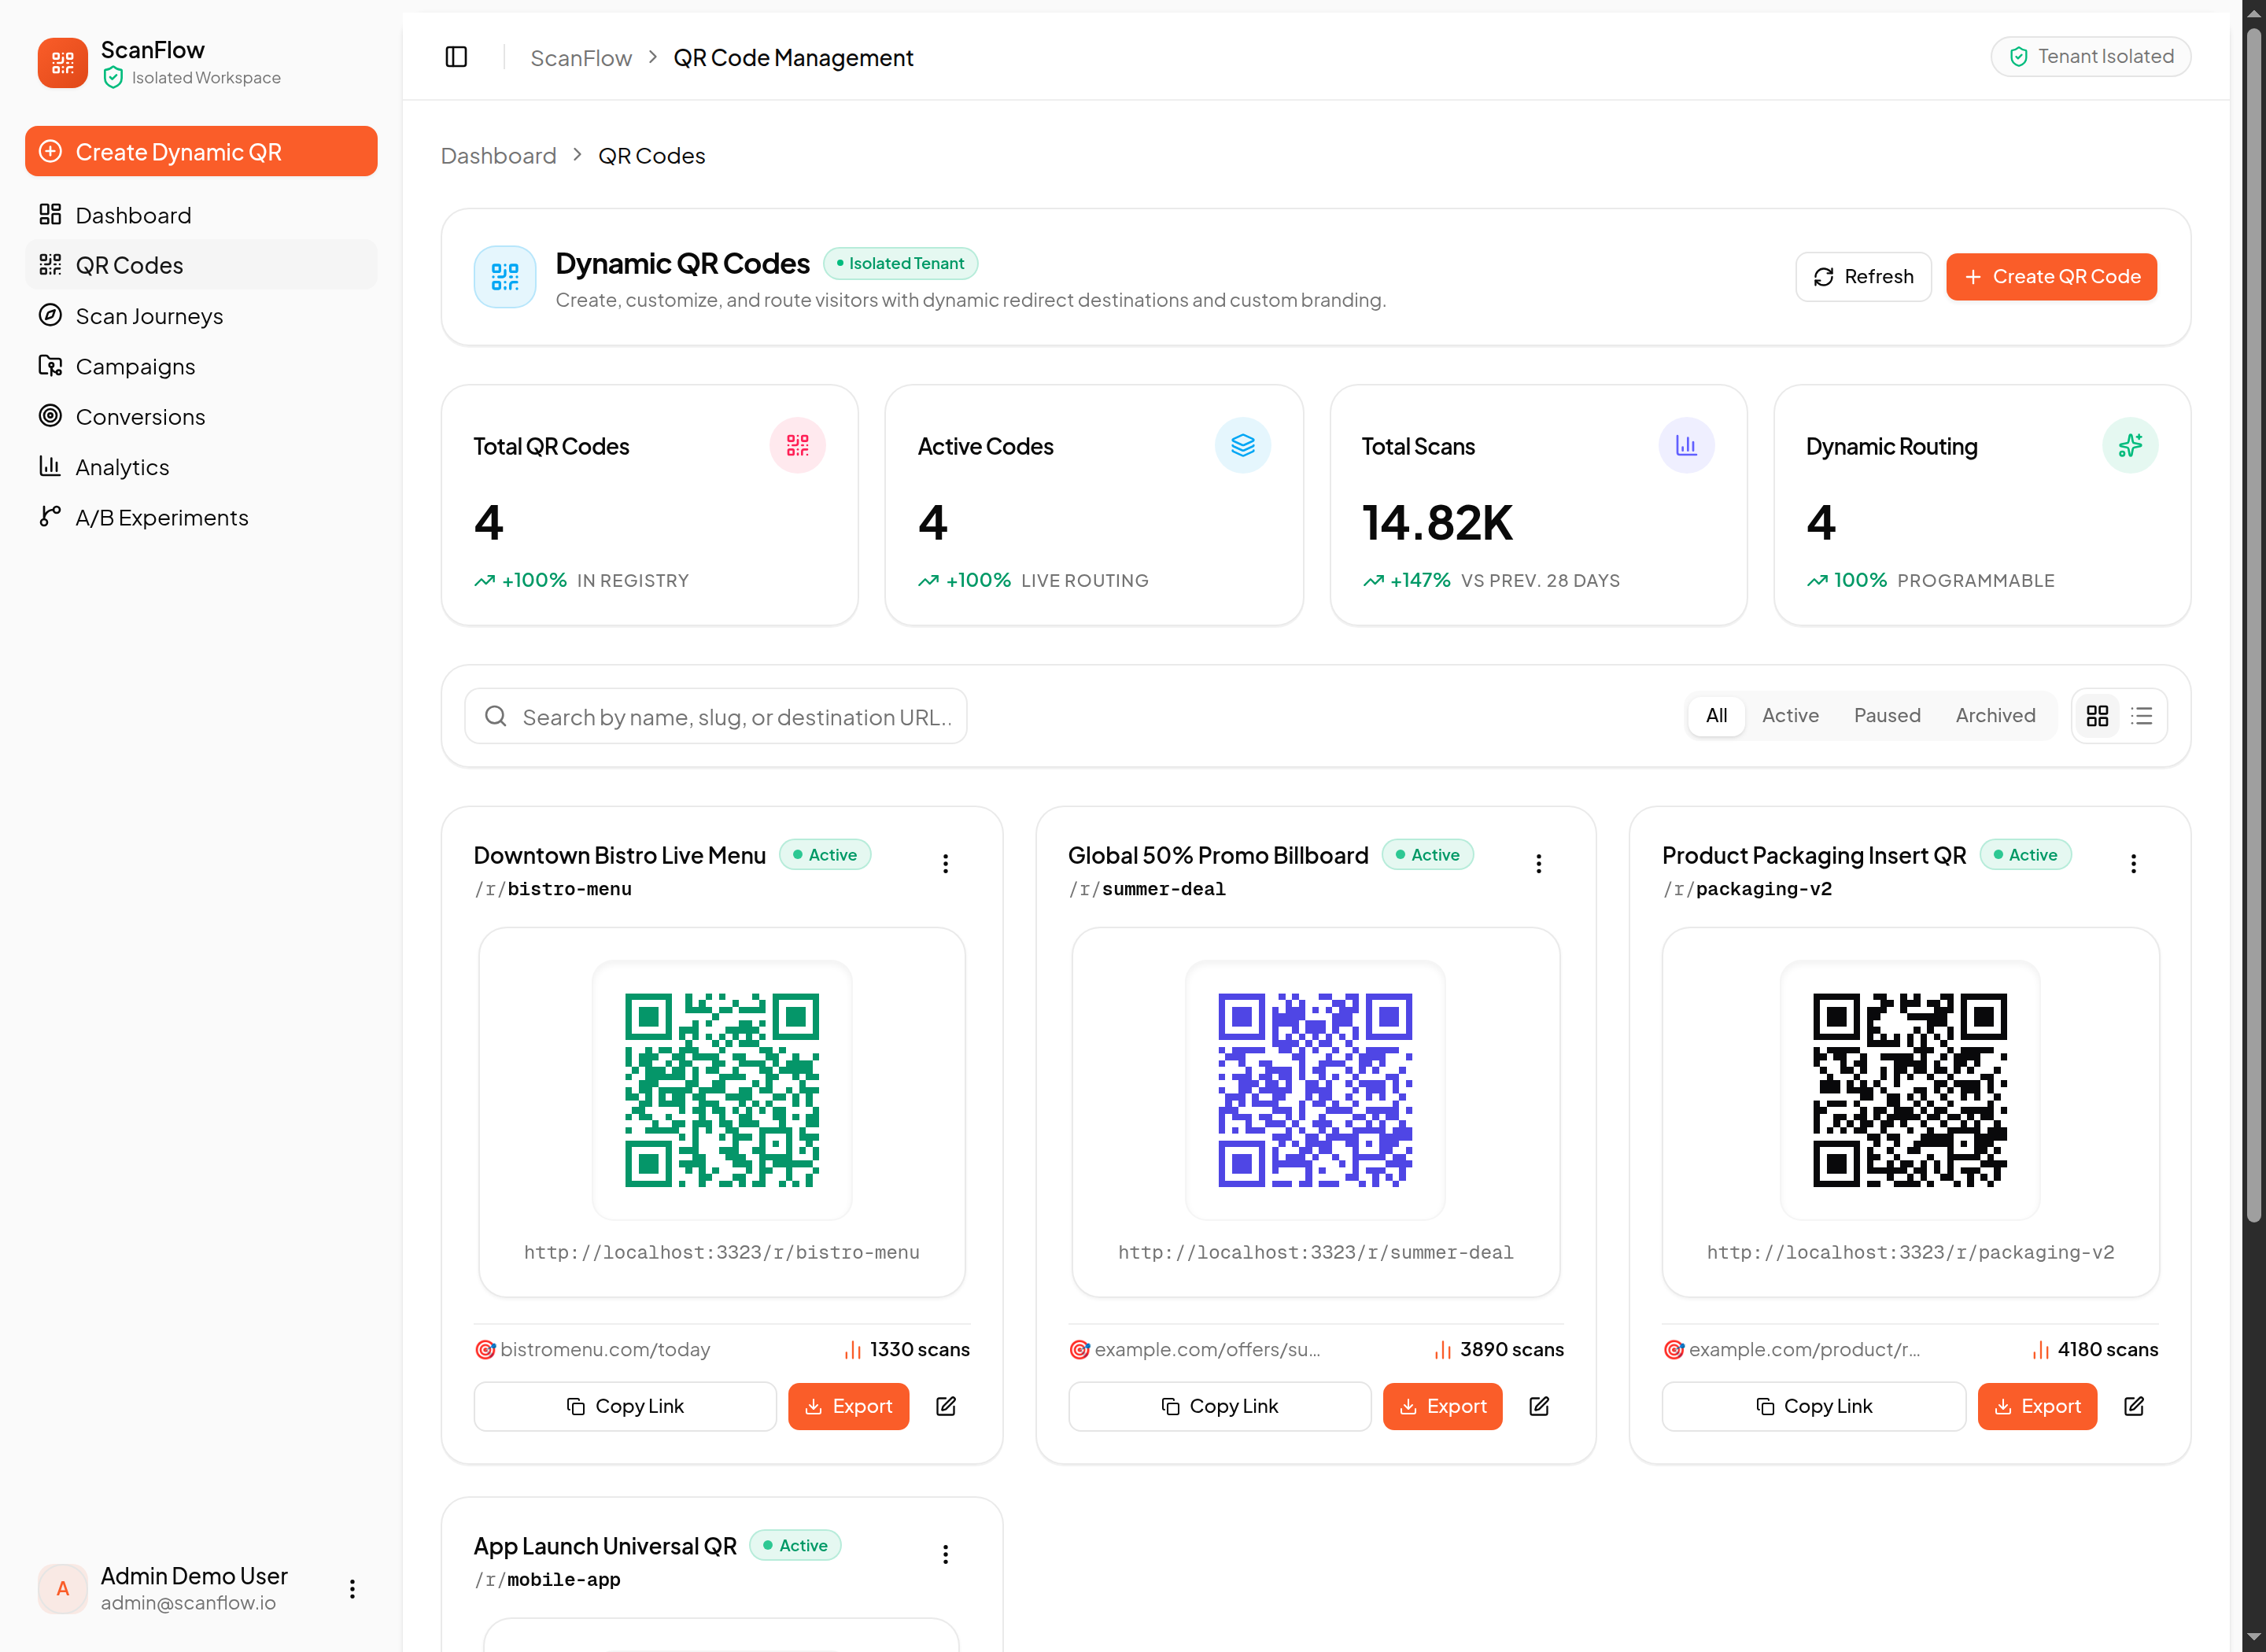Edit the Product Packaging Insert QR
This screenshot has width=2266, height=1652.
(2133, 1407)
